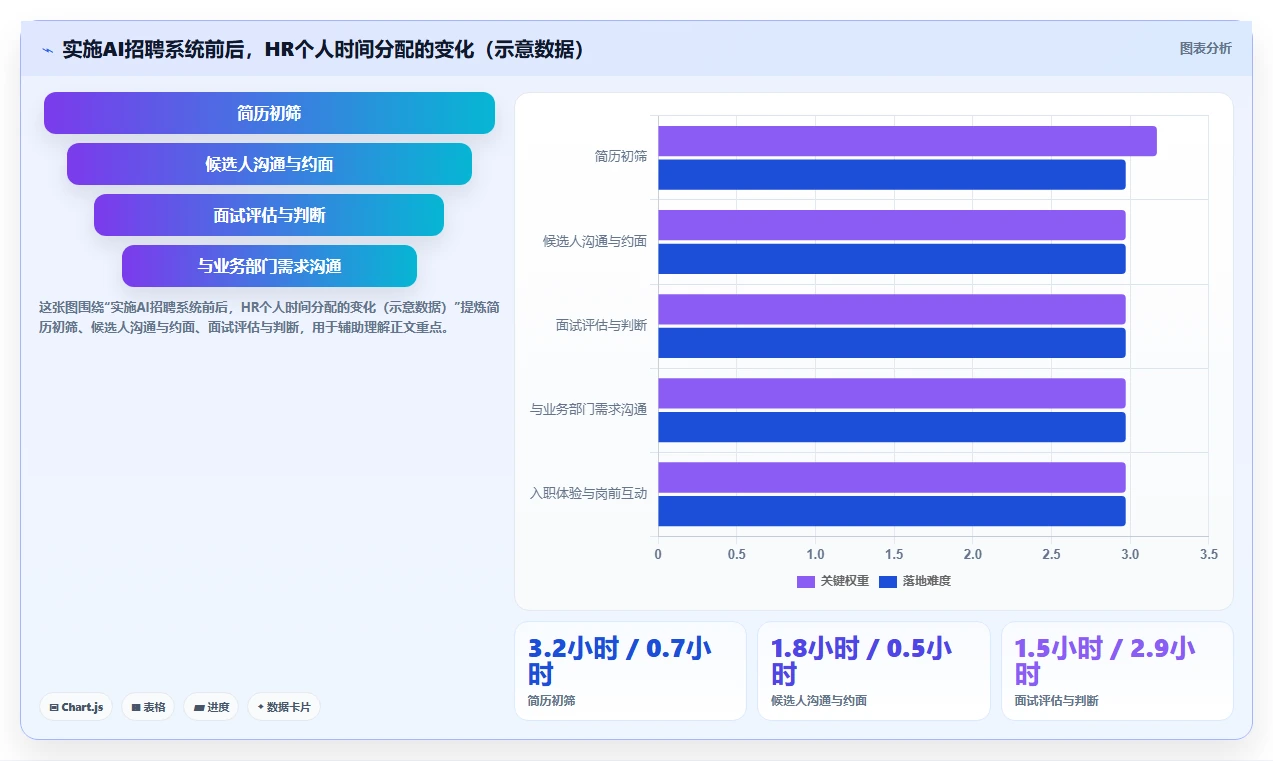This screenshot has width=1273, height=761.
Task: Click the 与业务部门需求沟通 axis label in chart
Action: 589,409
